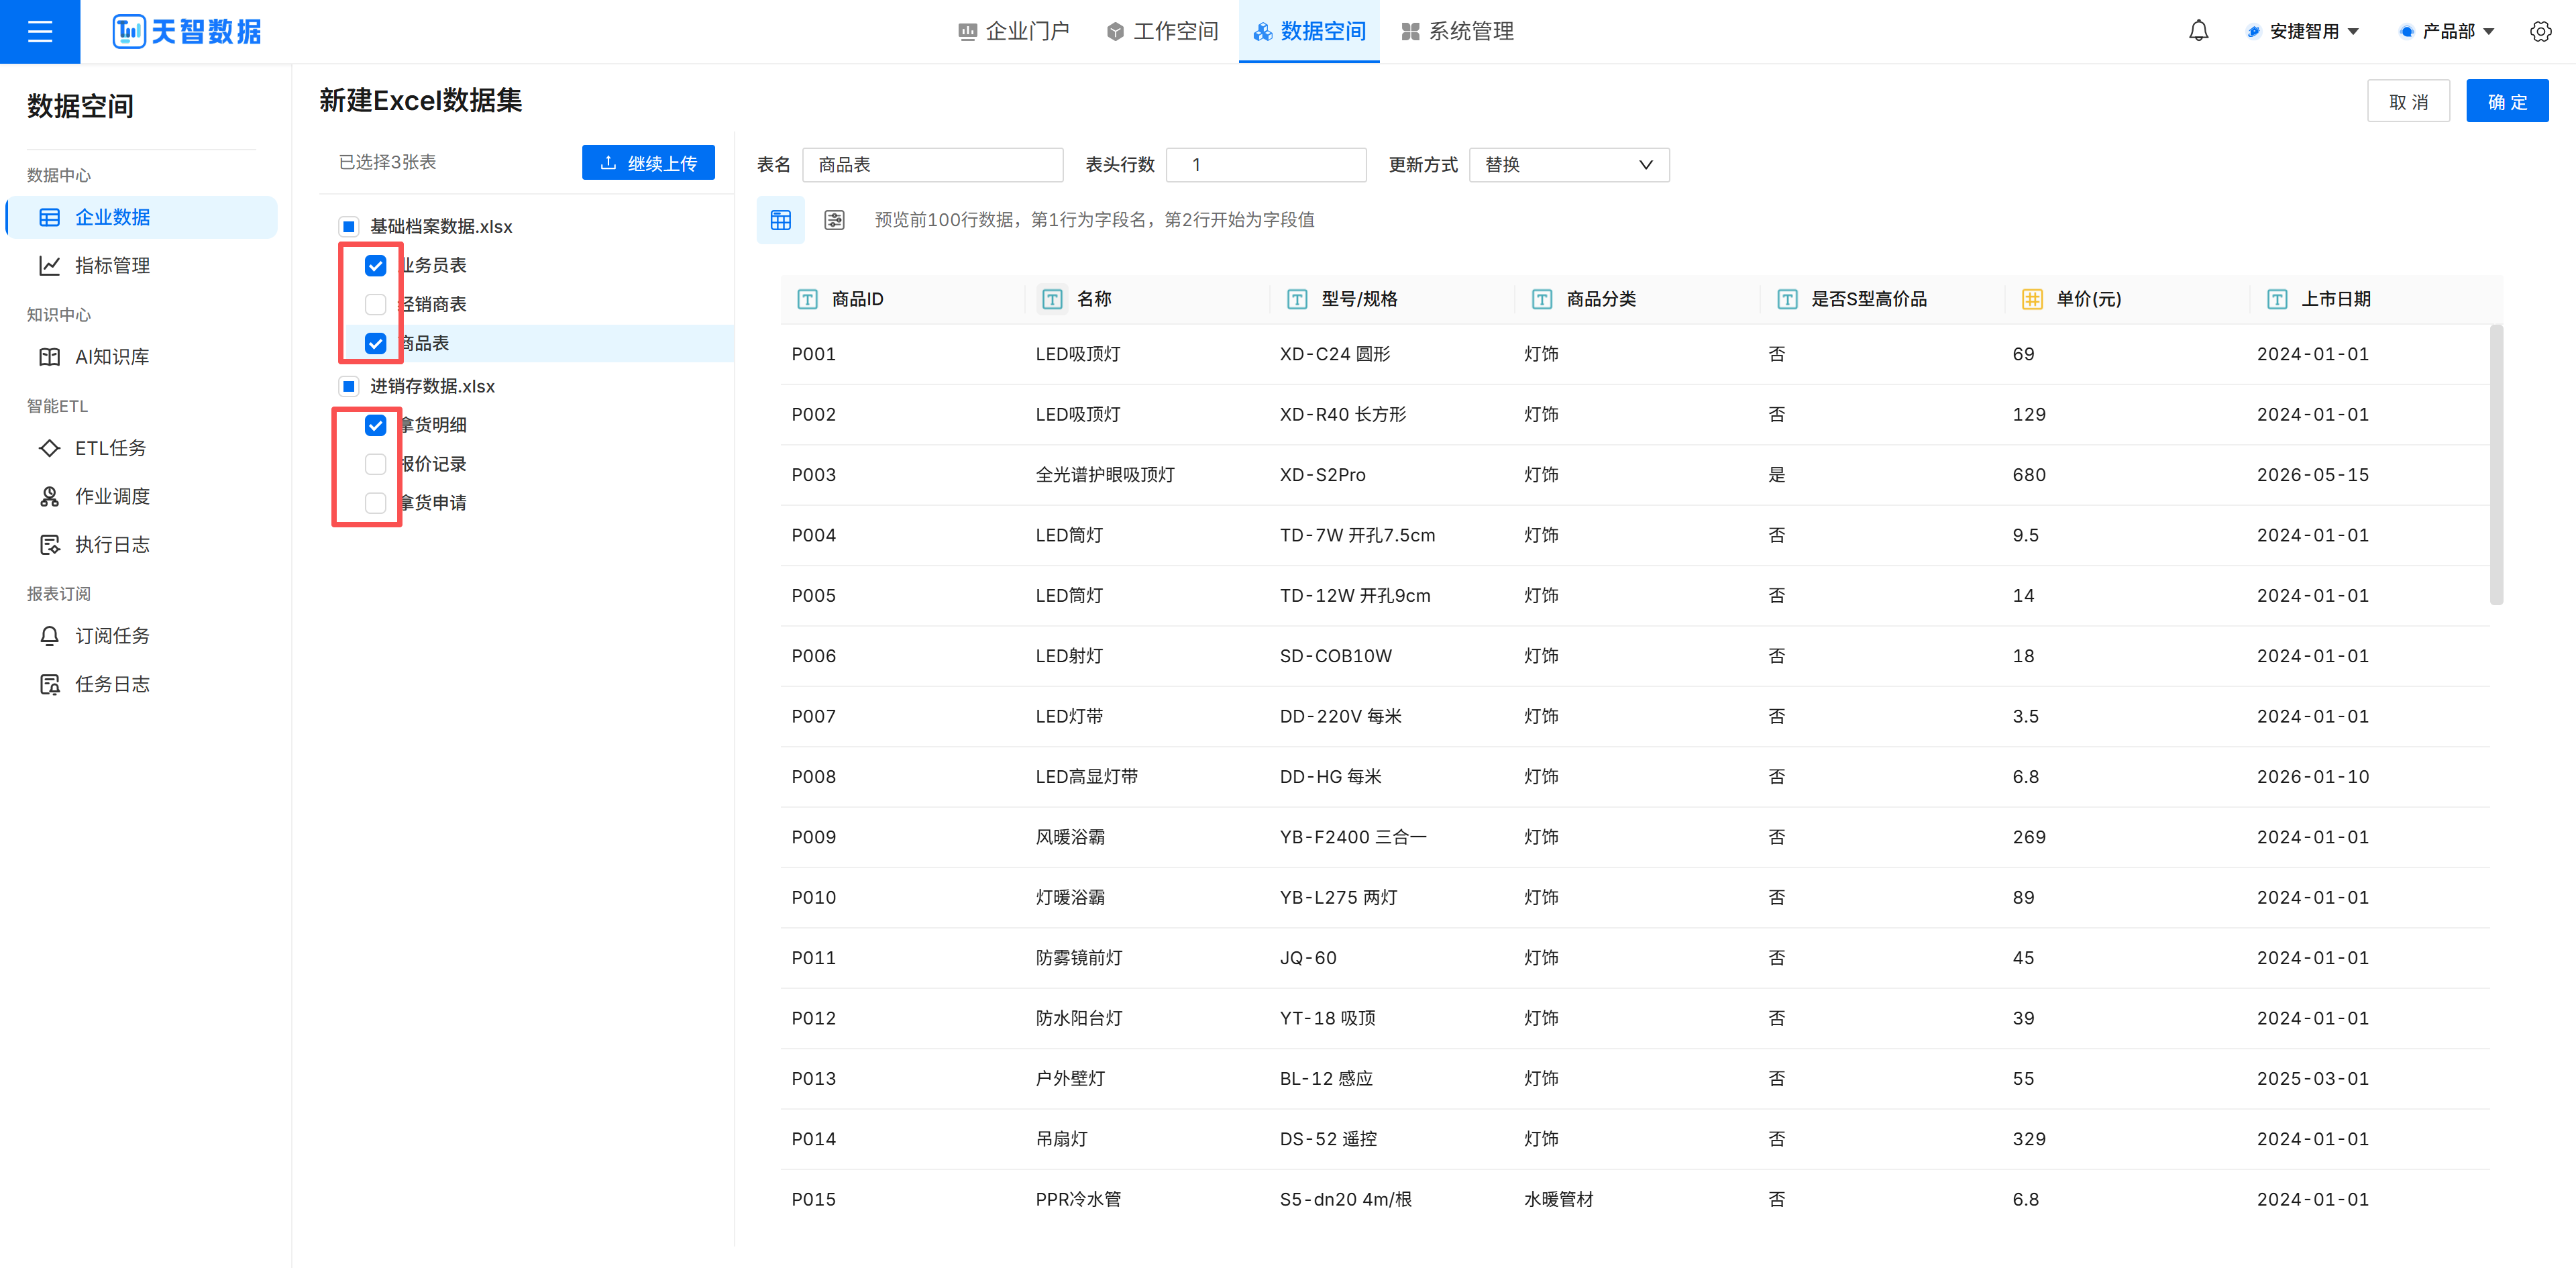
Task: Switch to field settings view icon
Action: (x=834, y=220)
